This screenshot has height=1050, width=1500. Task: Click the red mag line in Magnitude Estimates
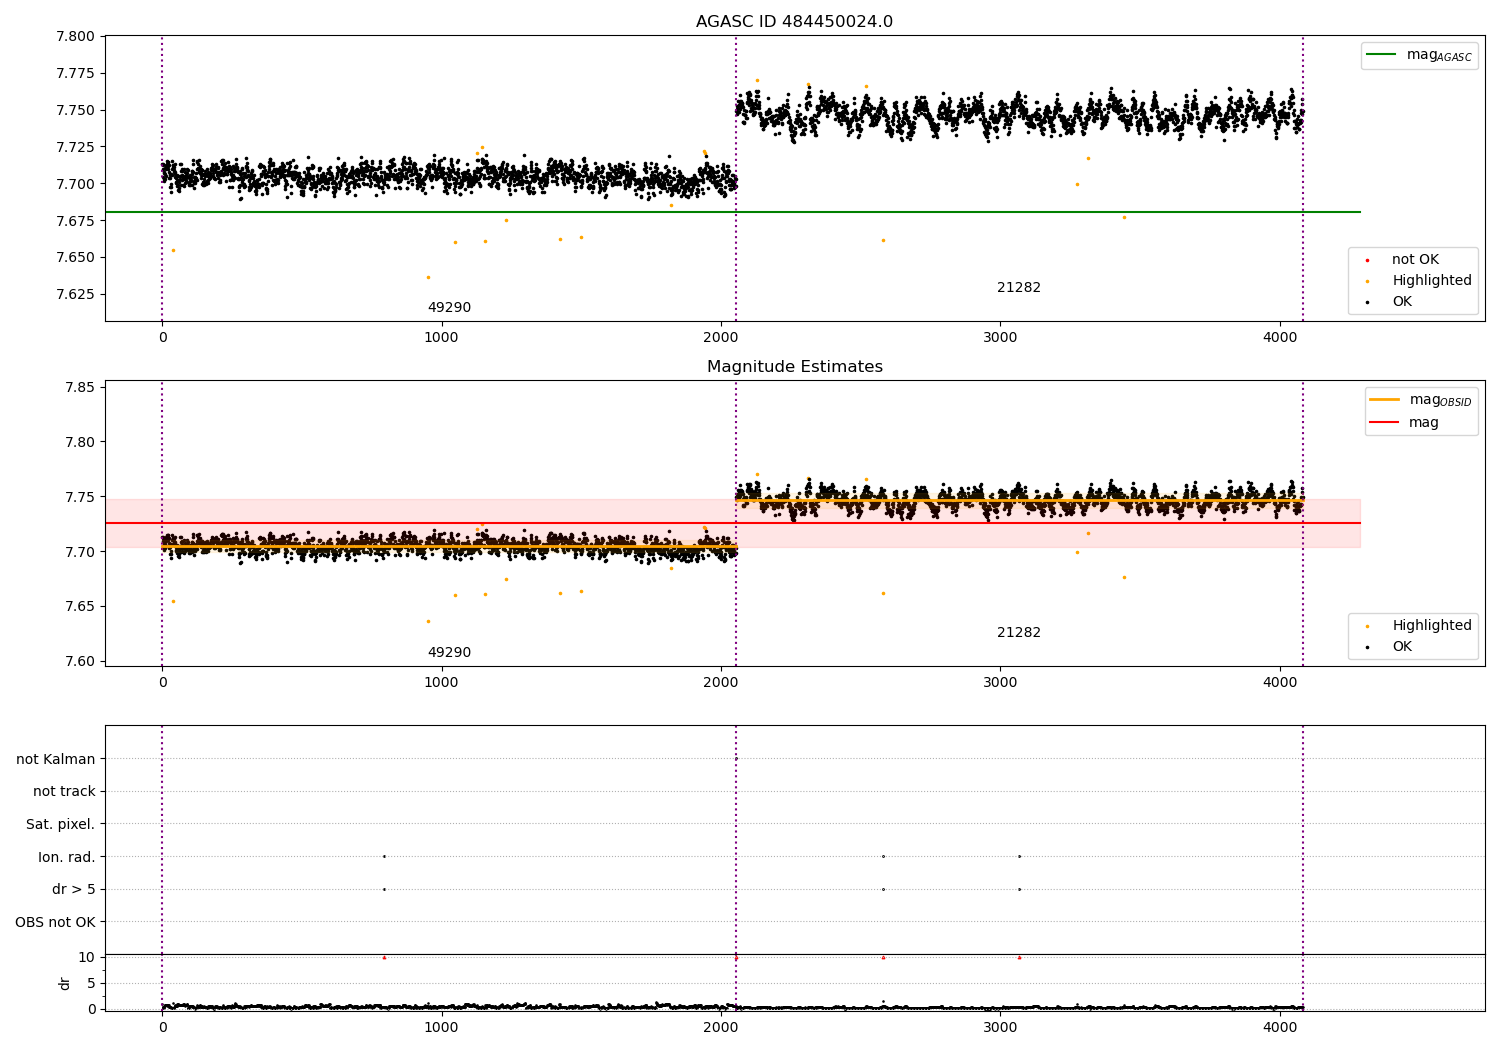[x=733, y=523]
